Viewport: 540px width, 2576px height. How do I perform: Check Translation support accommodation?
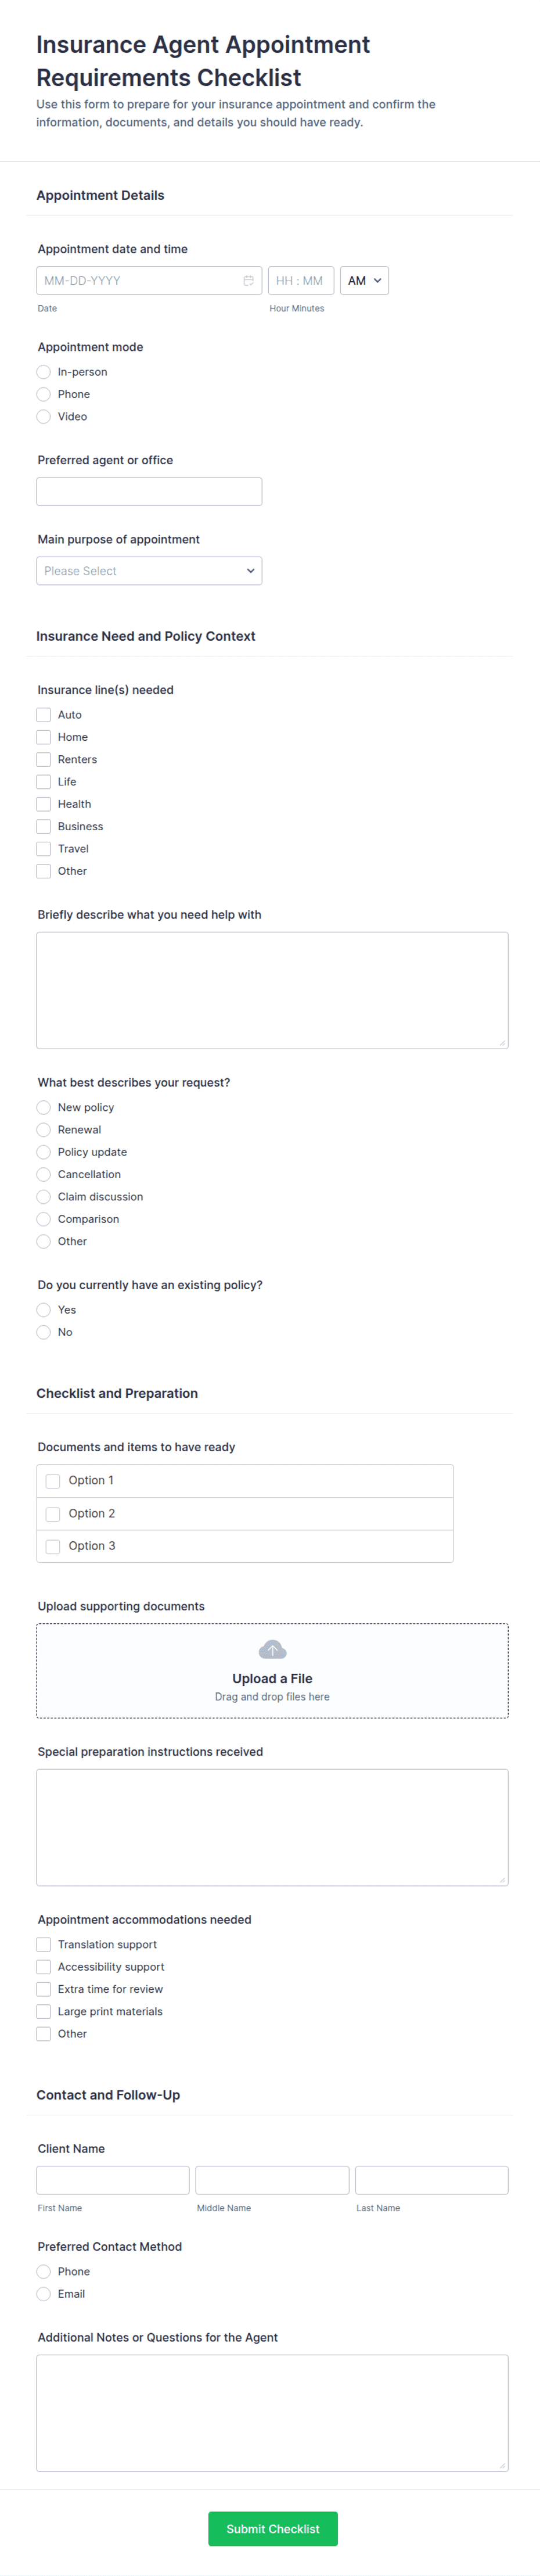point(44,1945)
